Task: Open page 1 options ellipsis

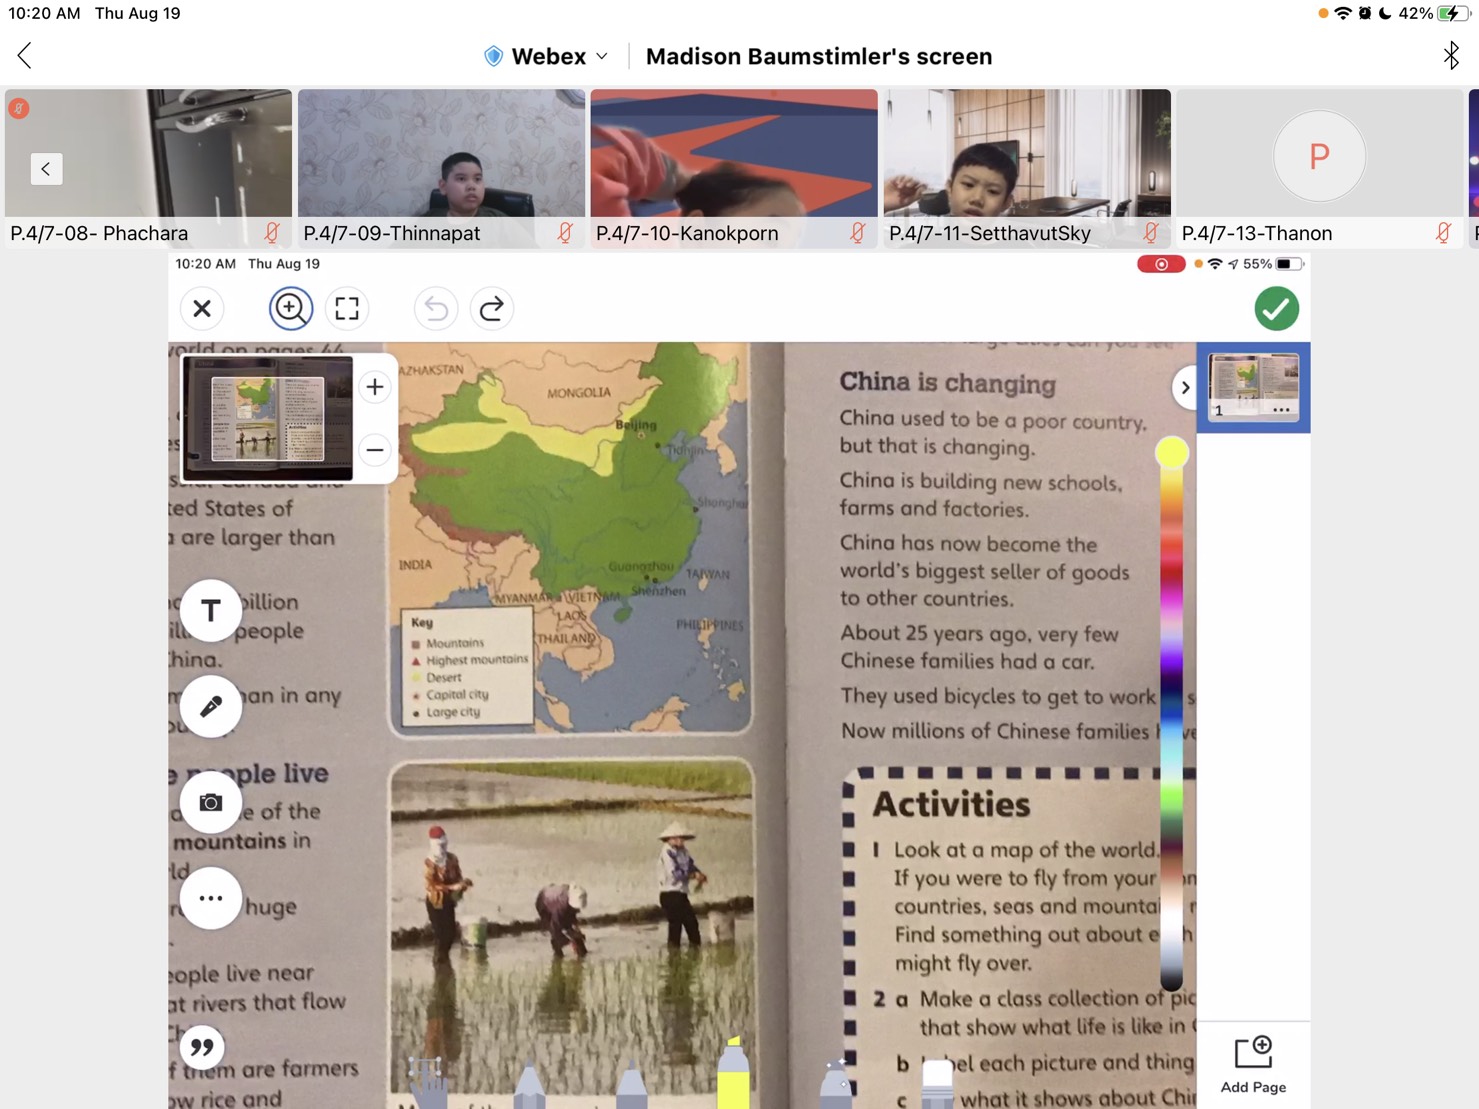Action: 1281,410
